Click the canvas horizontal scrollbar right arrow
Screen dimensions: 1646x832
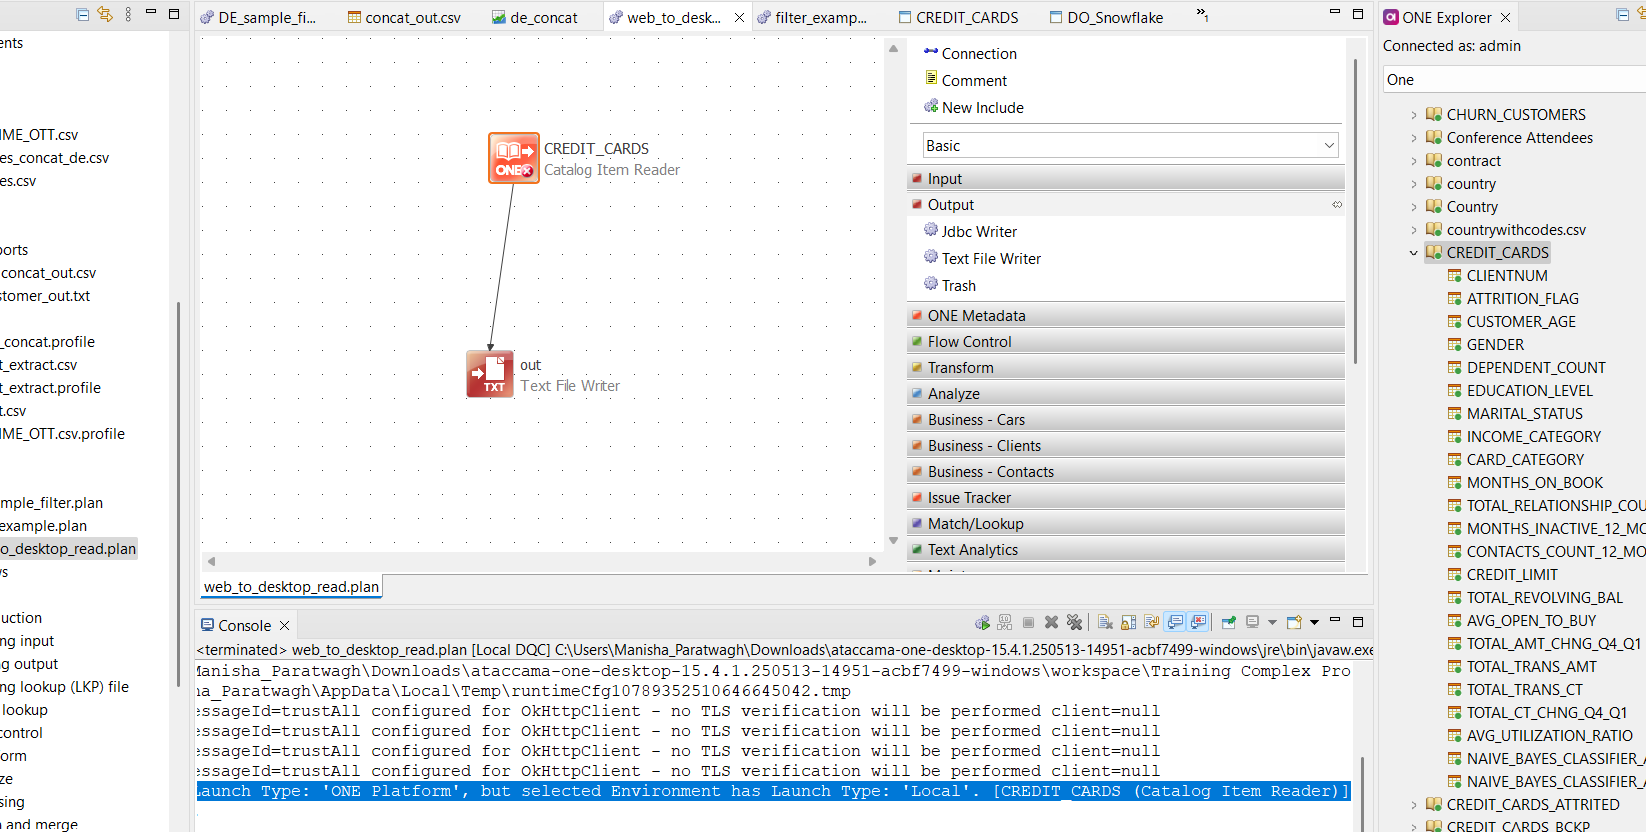pos(872,561)
